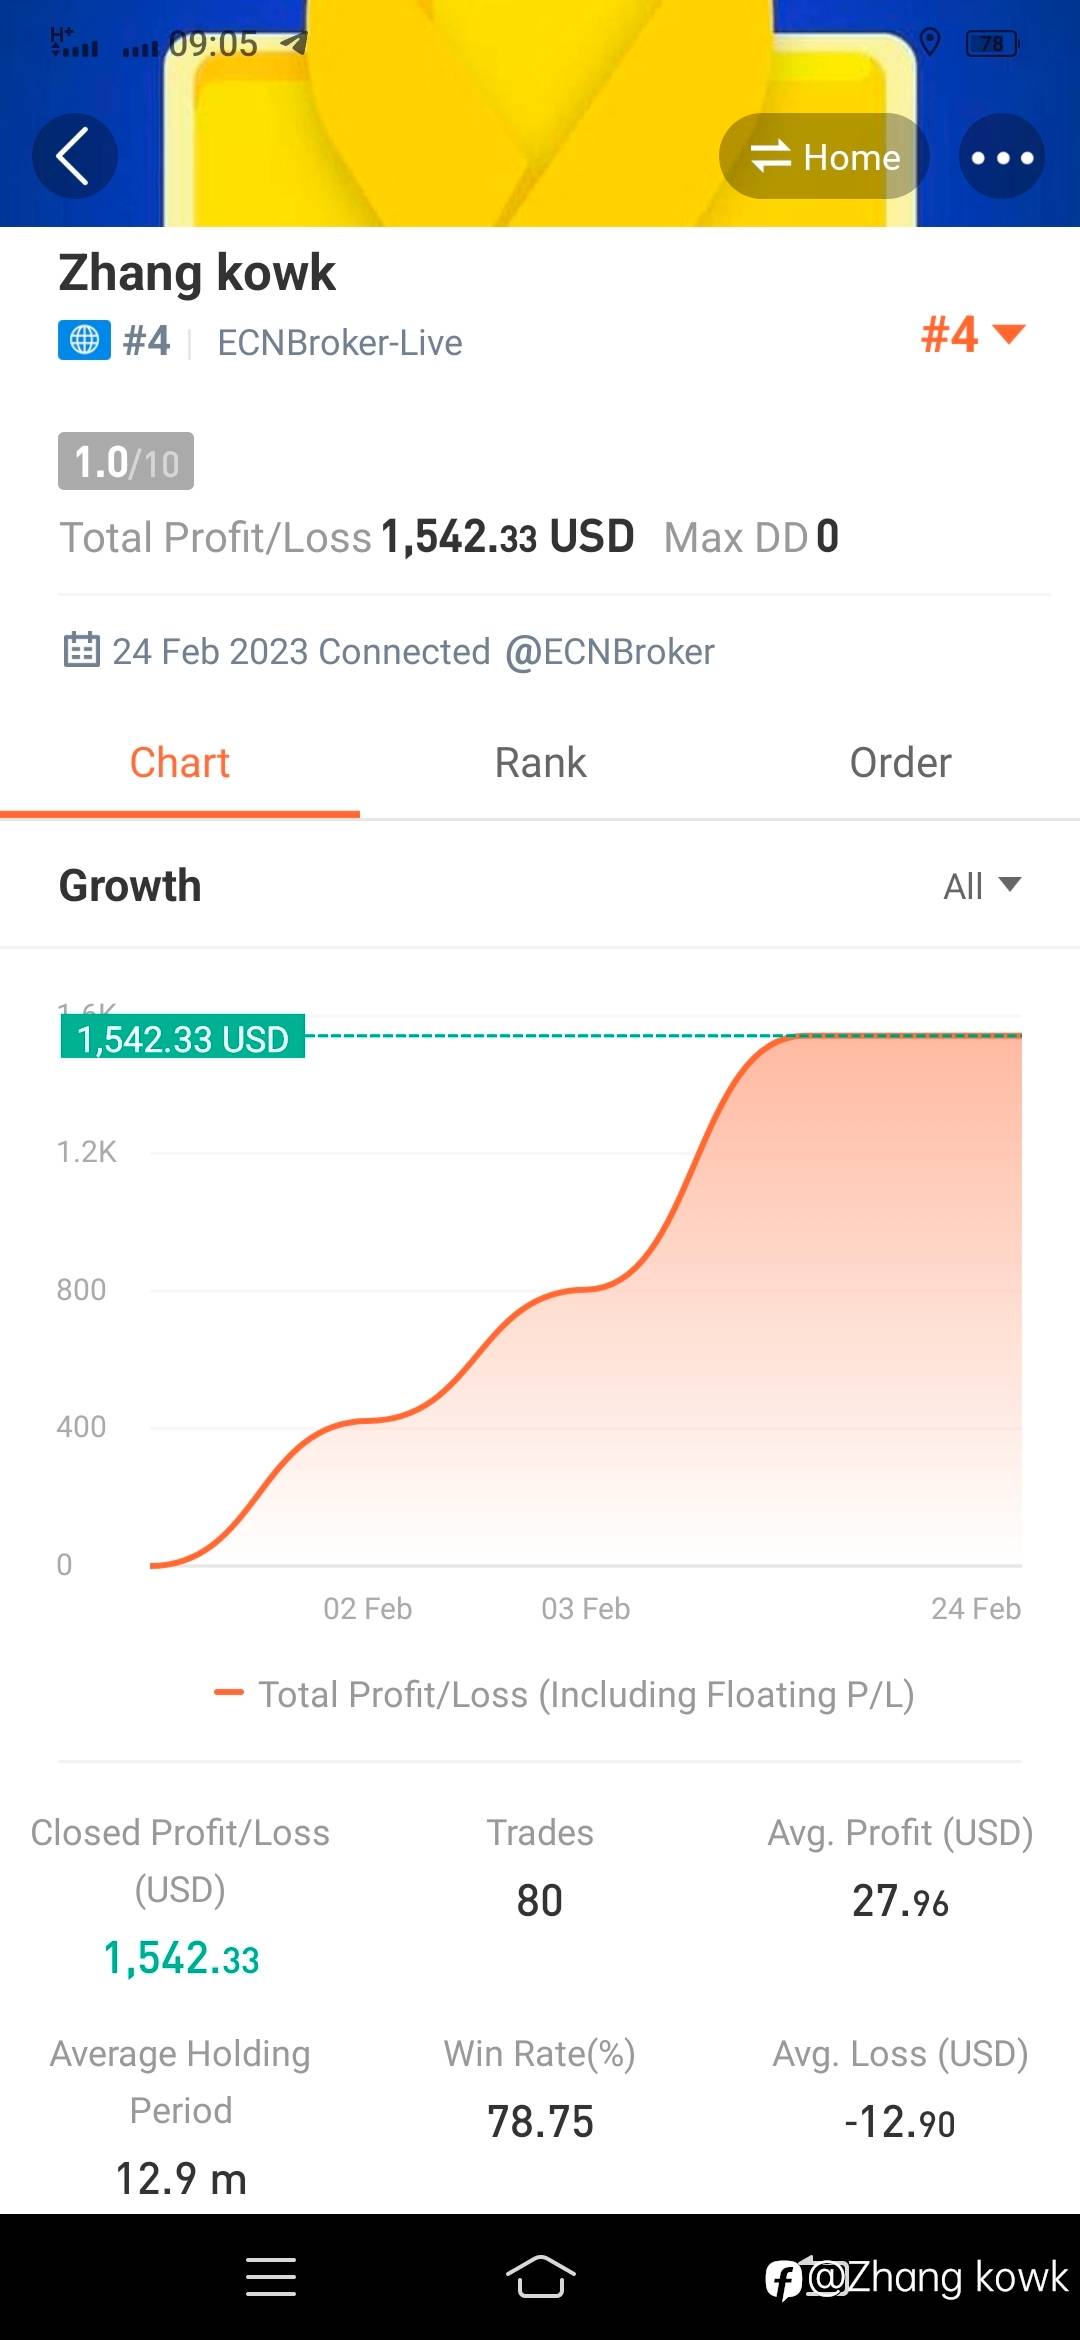This screenshot has height=2340, width=1080.
Task: Toggle the Total Profit/Loss legend series
Action: click(x=565, y=1695)
